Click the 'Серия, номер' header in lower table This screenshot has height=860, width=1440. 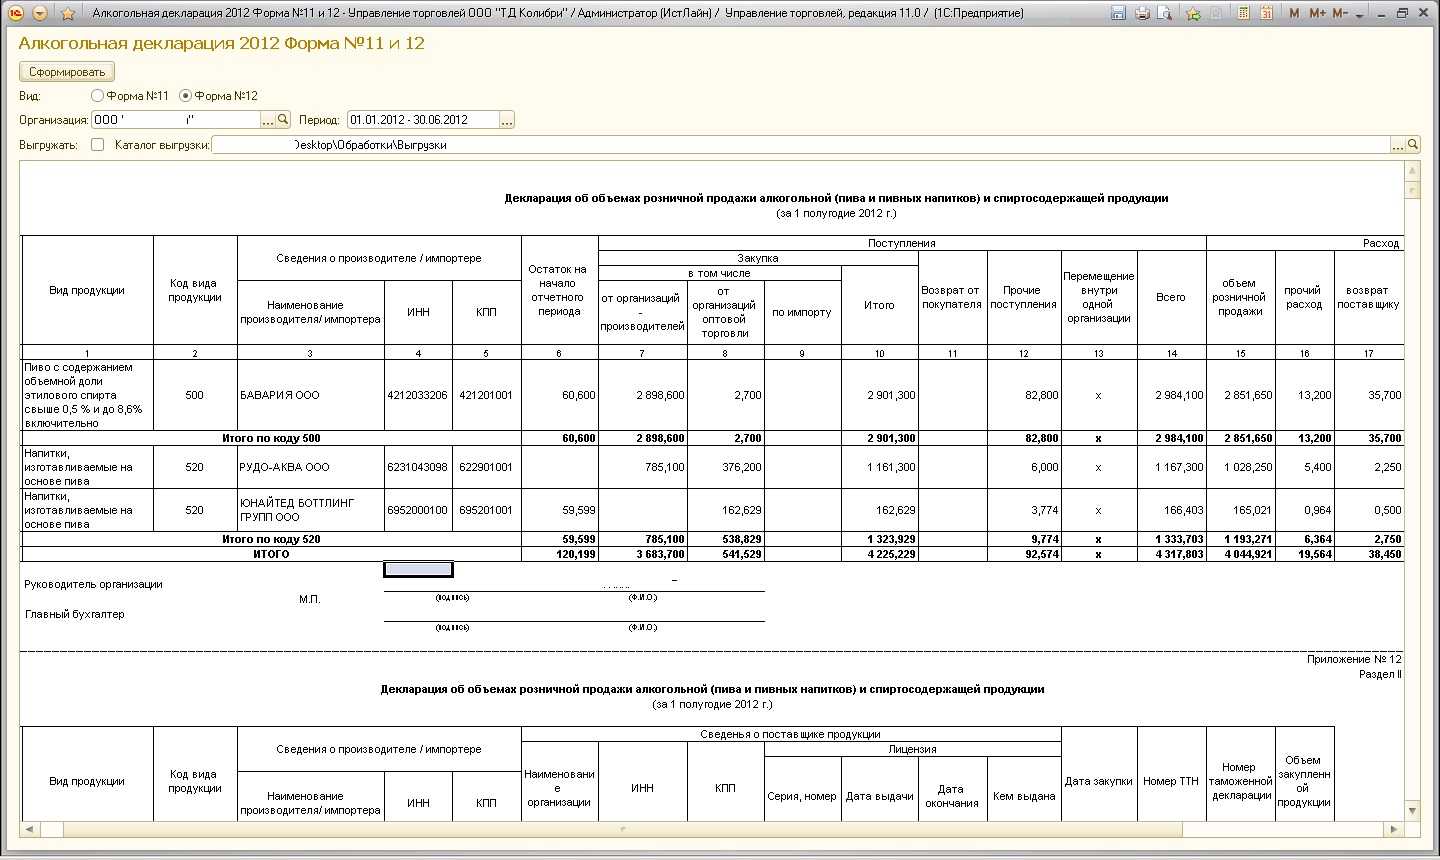click(802, 796)
